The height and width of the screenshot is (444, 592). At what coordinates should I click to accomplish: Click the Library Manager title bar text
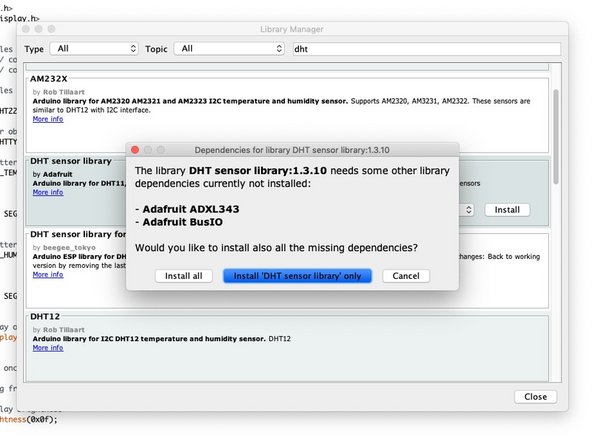tap(291, 29)
